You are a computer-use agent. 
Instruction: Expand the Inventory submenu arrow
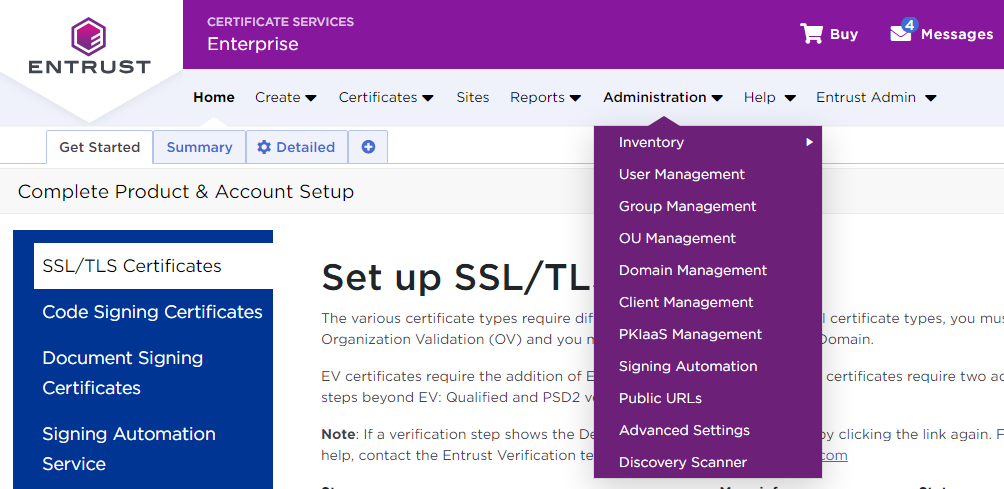(x=809, y=142)
